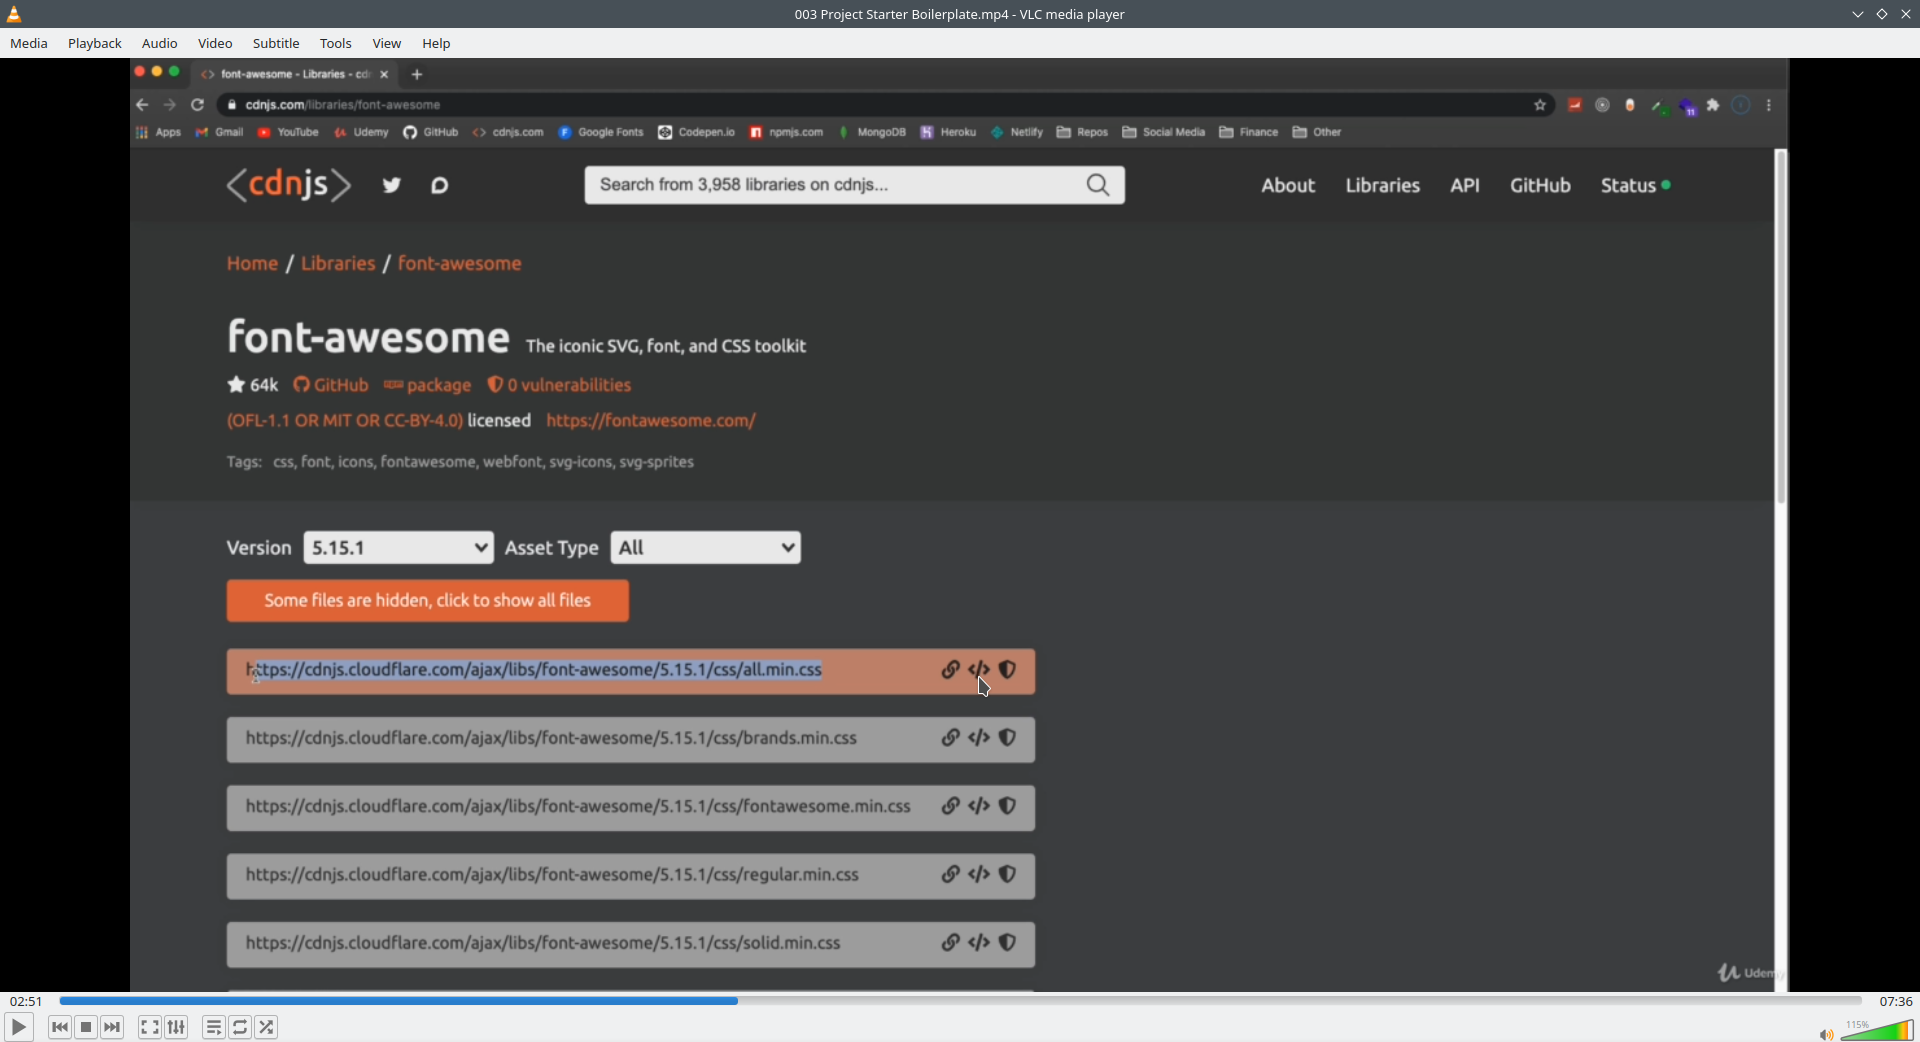Skip to the next media item
The height and width of the screenshot is (1042, 1920).
(112, 1027)
